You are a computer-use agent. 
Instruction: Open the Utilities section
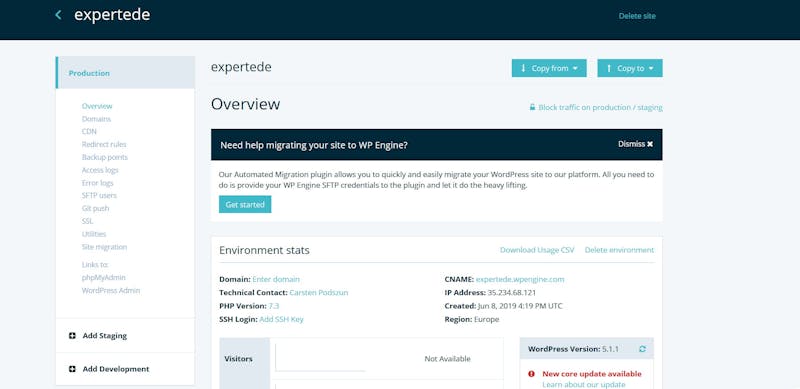click(94, 234)
